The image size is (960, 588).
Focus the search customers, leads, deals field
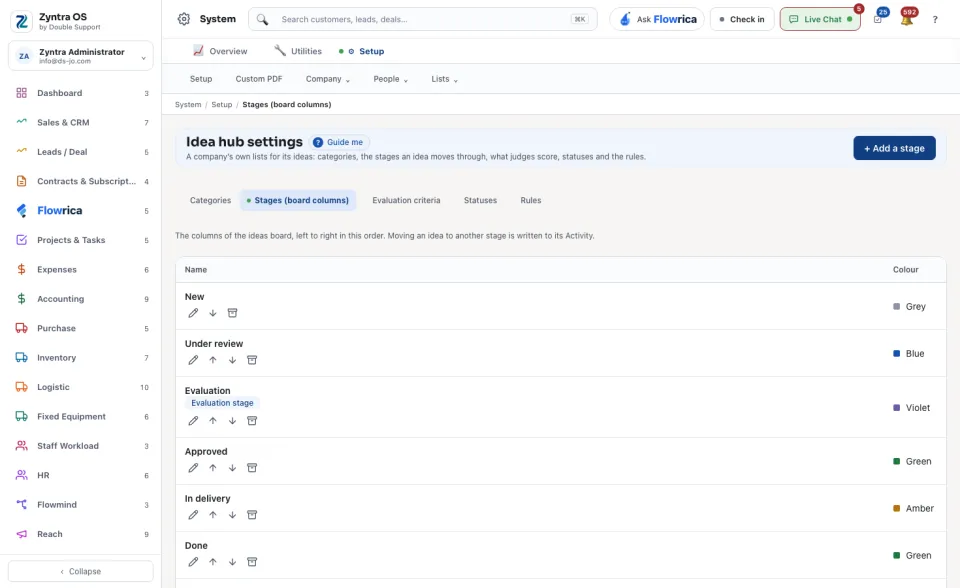tap(422, 19)
